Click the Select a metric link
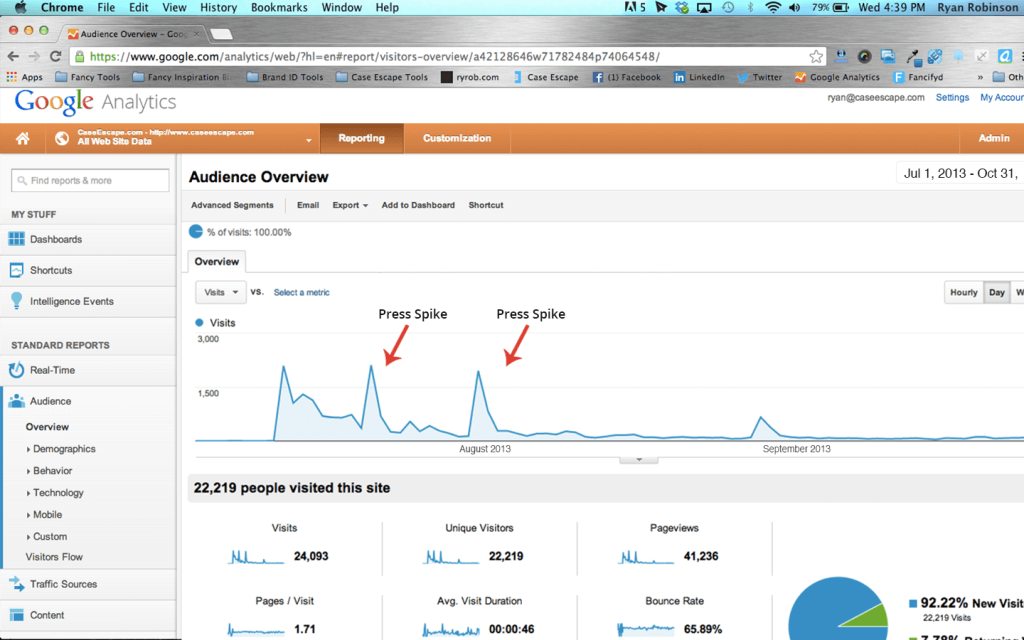 [301, 293]
